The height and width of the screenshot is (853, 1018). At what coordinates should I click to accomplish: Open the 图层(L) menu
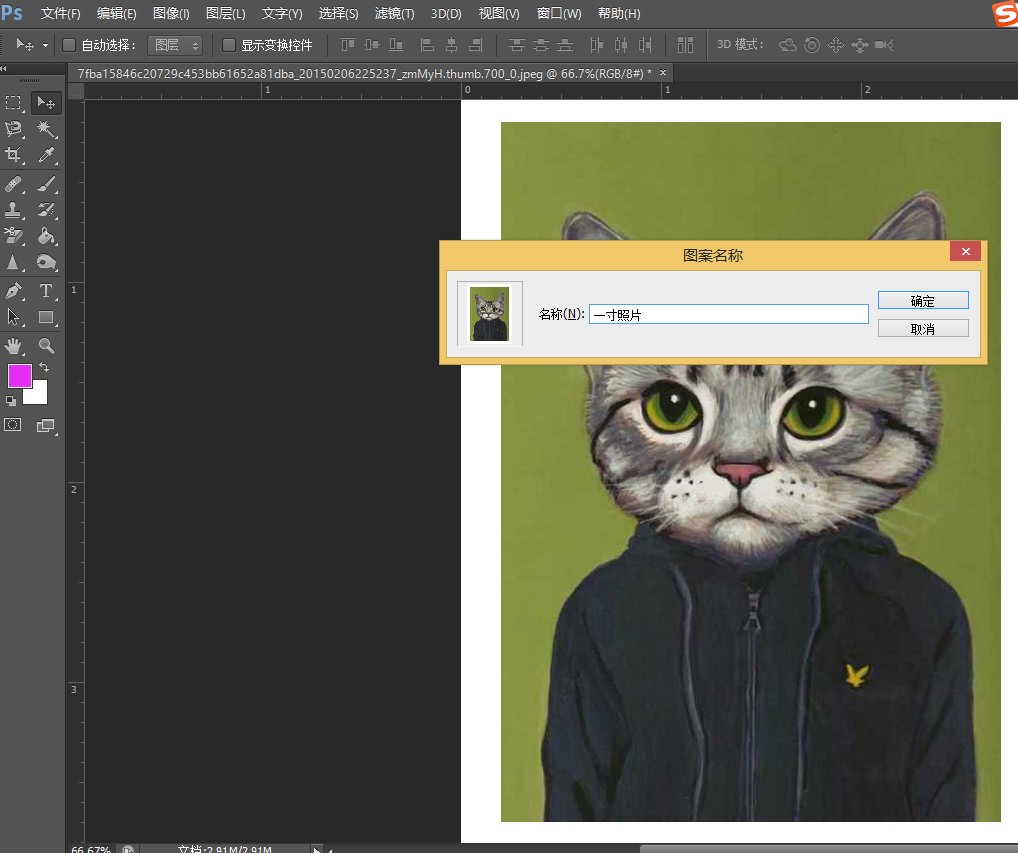point(225,14)
